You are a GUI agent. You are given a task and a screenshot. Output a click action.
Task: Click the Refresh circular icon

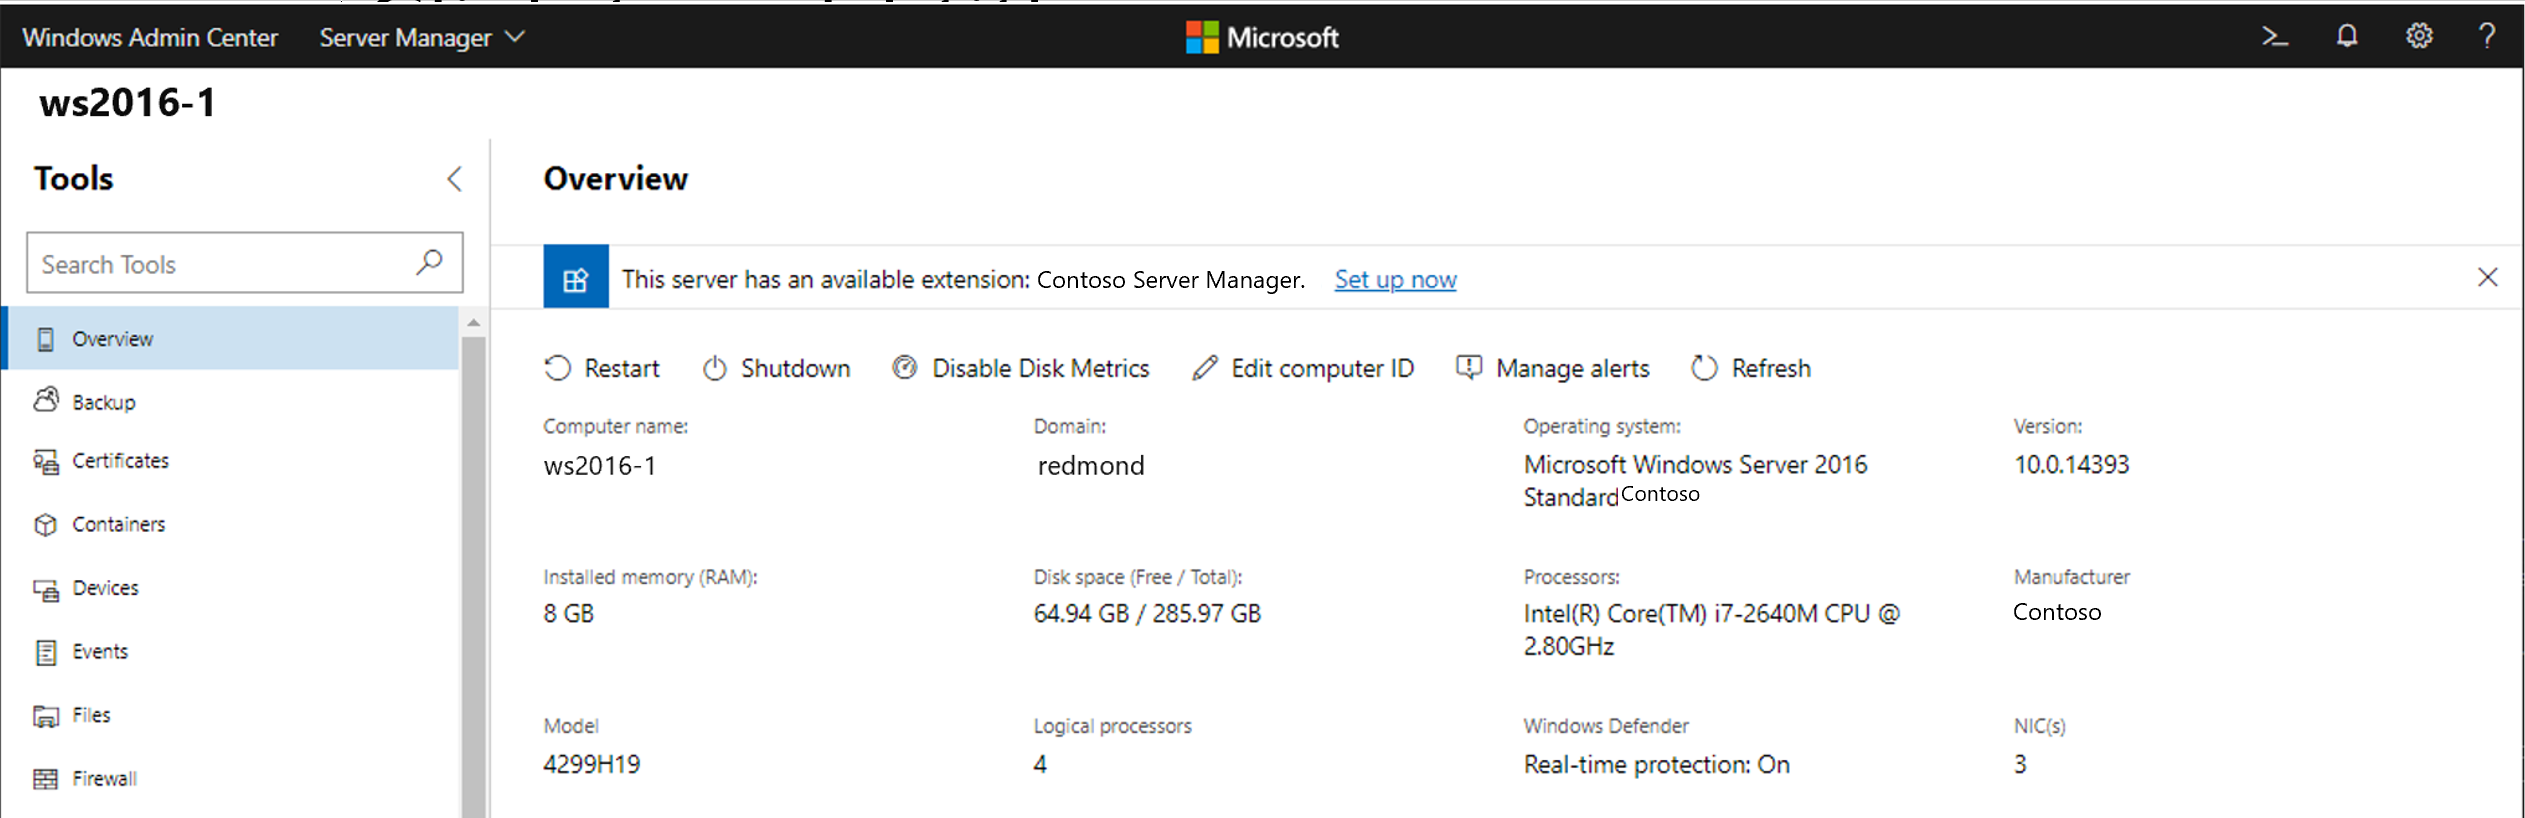coord(1704,368)
